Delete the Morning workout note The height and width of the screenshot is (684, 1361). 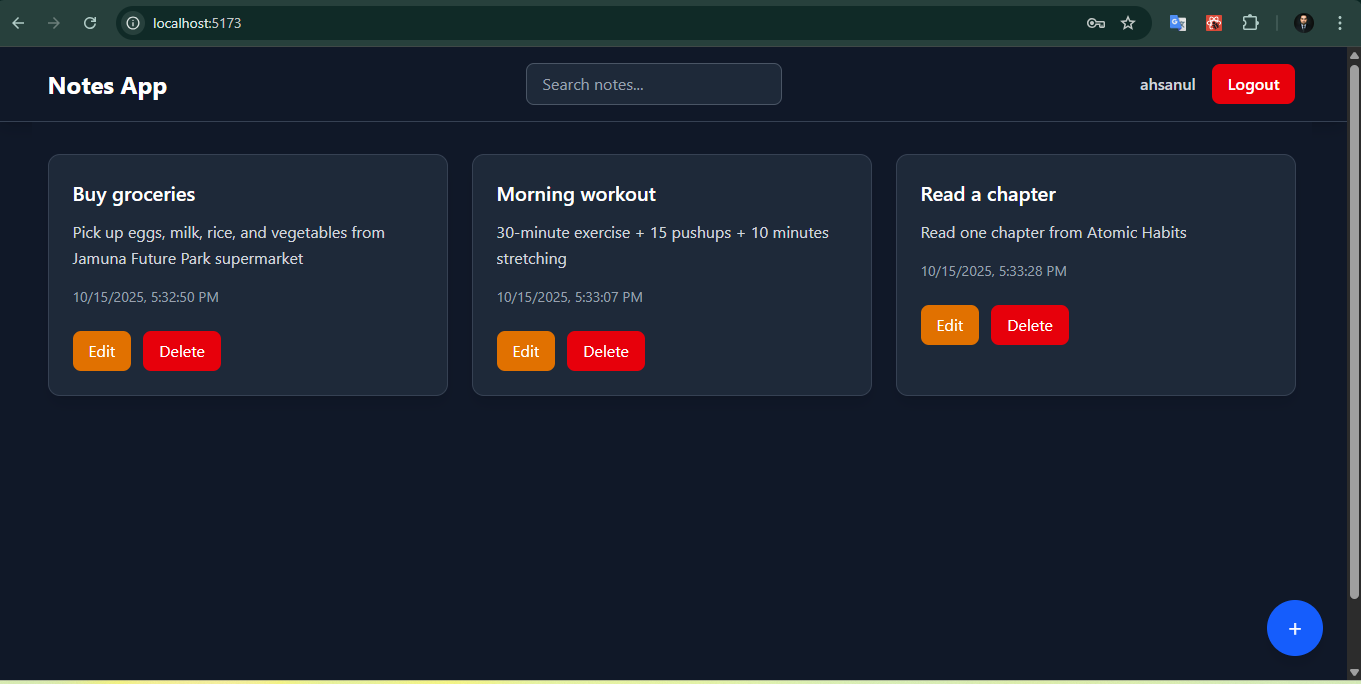[606, 351]
